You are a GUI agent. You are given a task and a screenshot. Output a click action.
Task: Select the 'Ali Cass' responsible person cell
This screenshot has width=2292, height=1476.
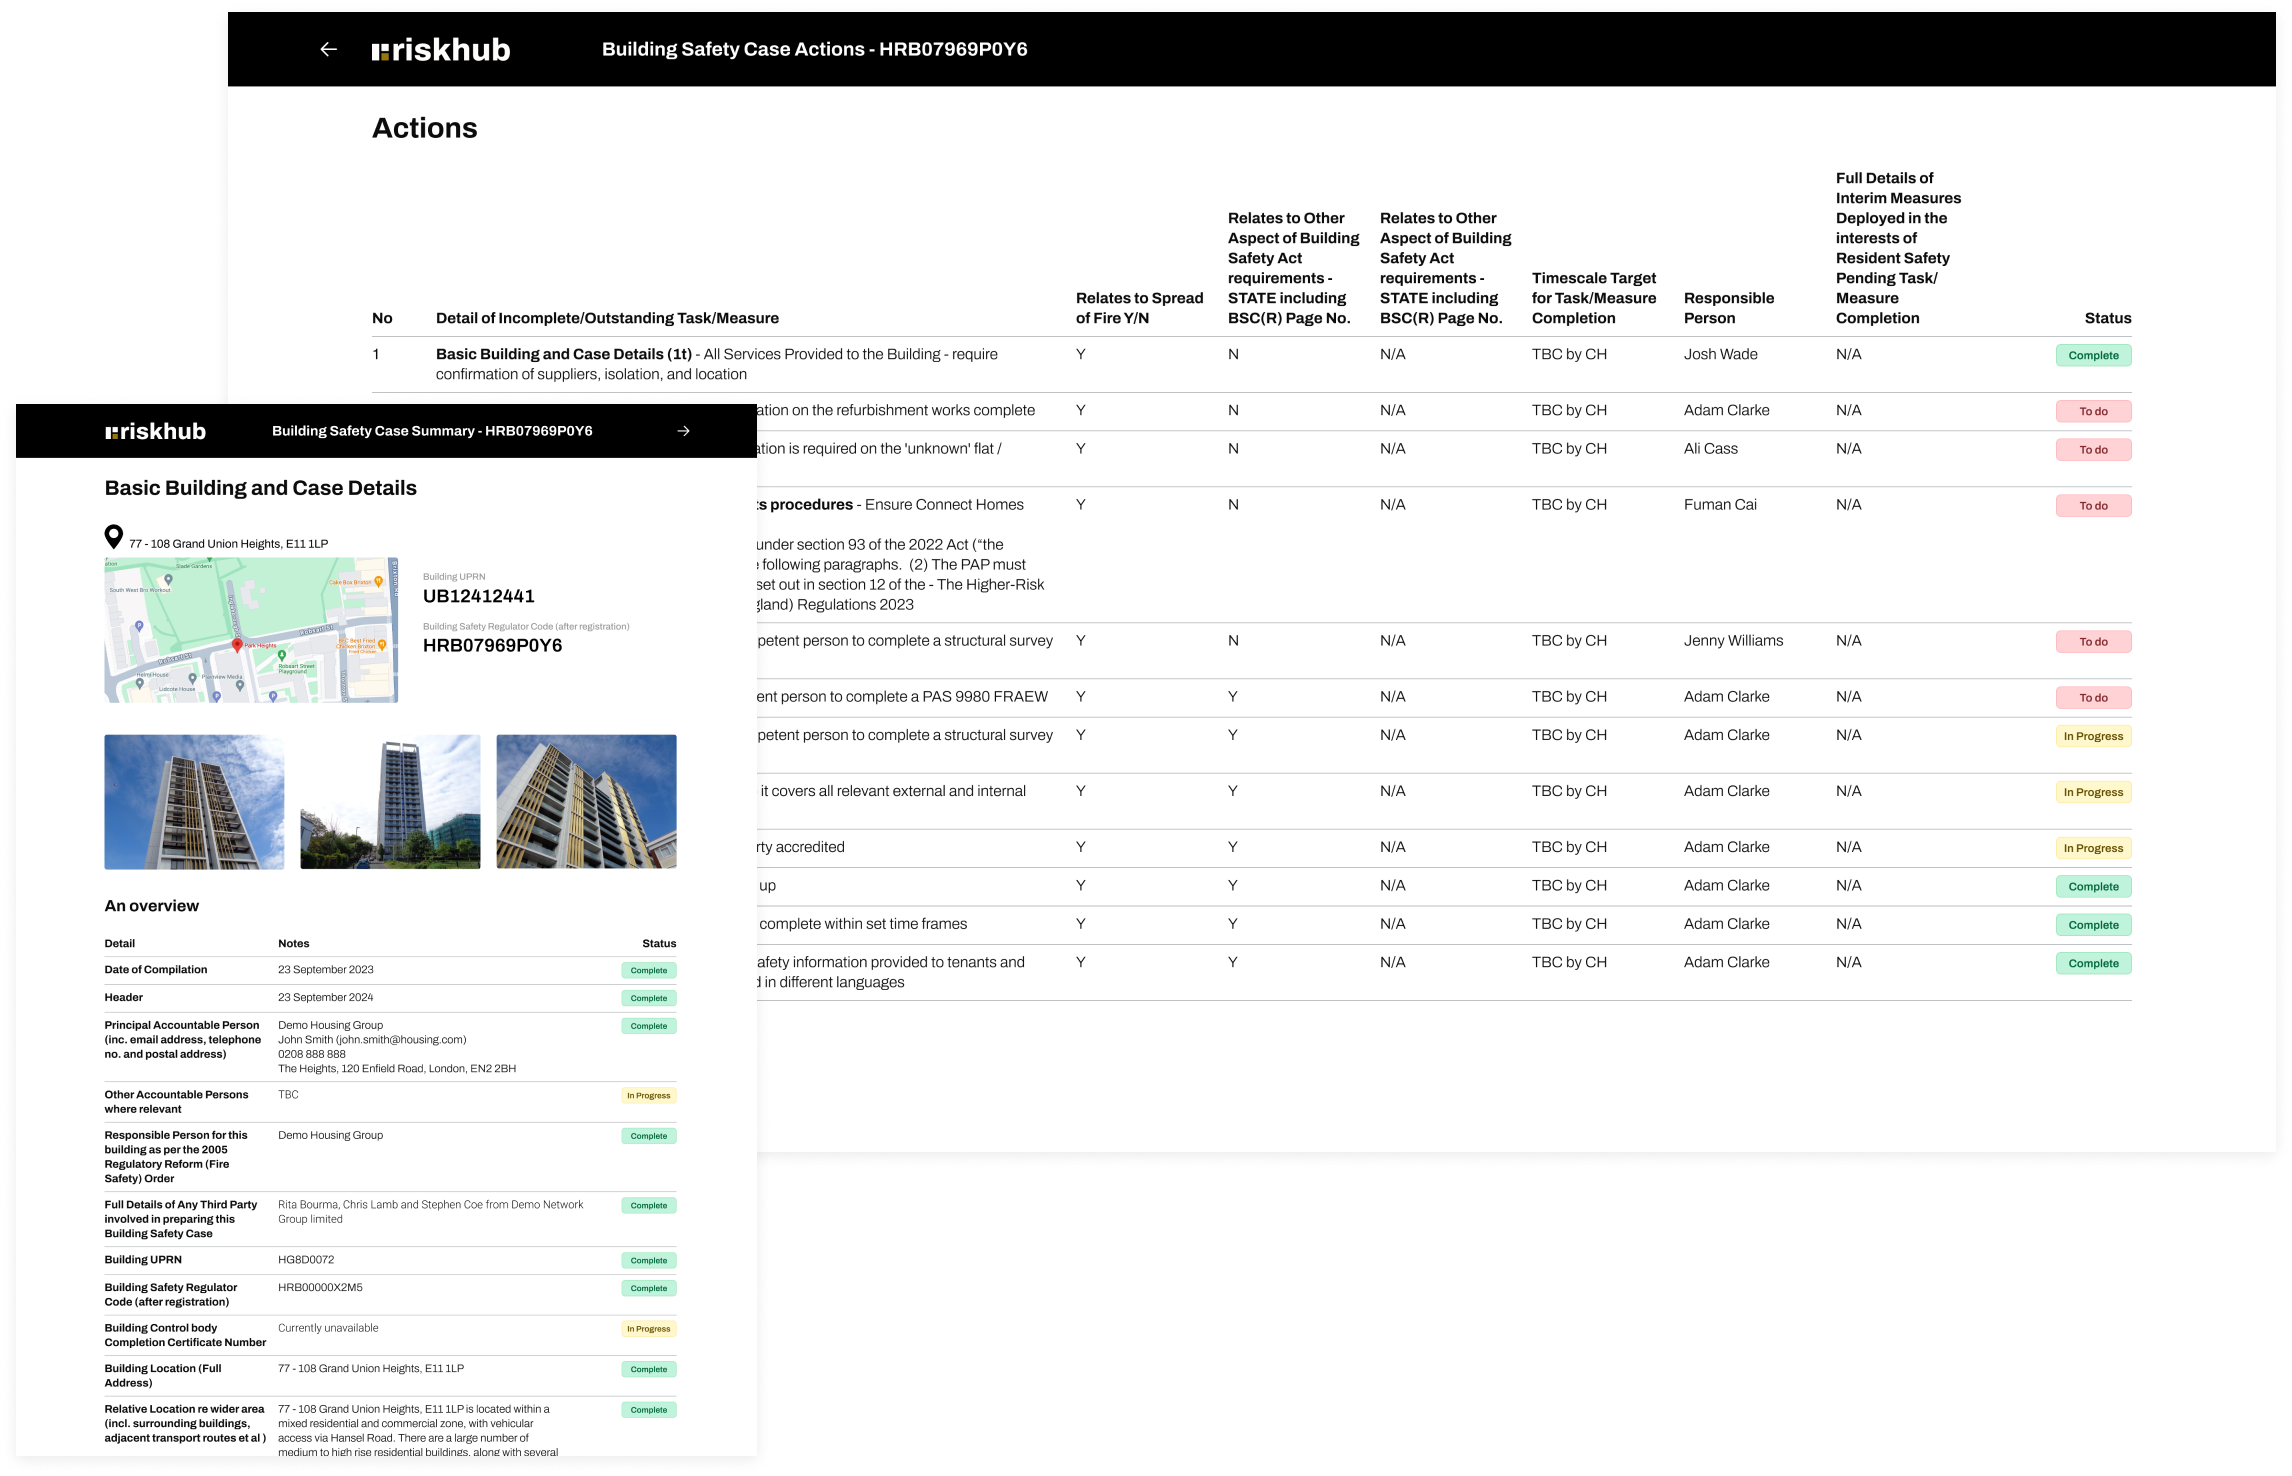[1710, 449]
